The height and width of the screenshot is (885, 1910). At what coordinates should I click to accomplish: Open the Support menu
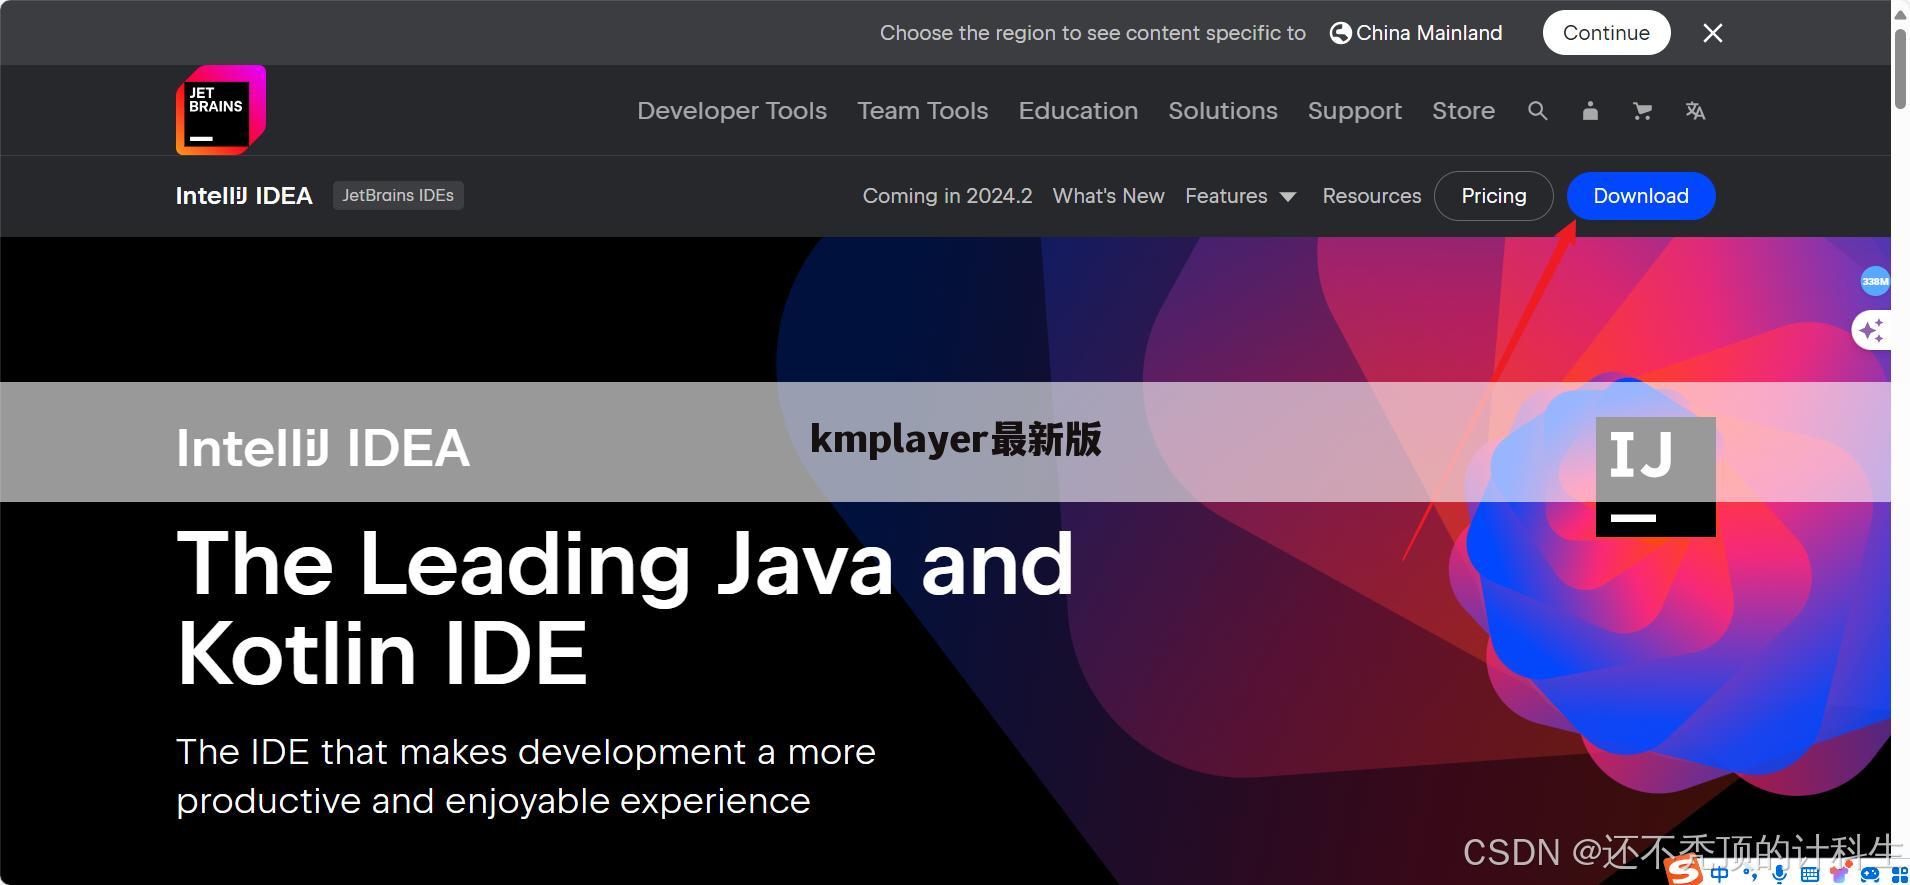(1355, 111)
